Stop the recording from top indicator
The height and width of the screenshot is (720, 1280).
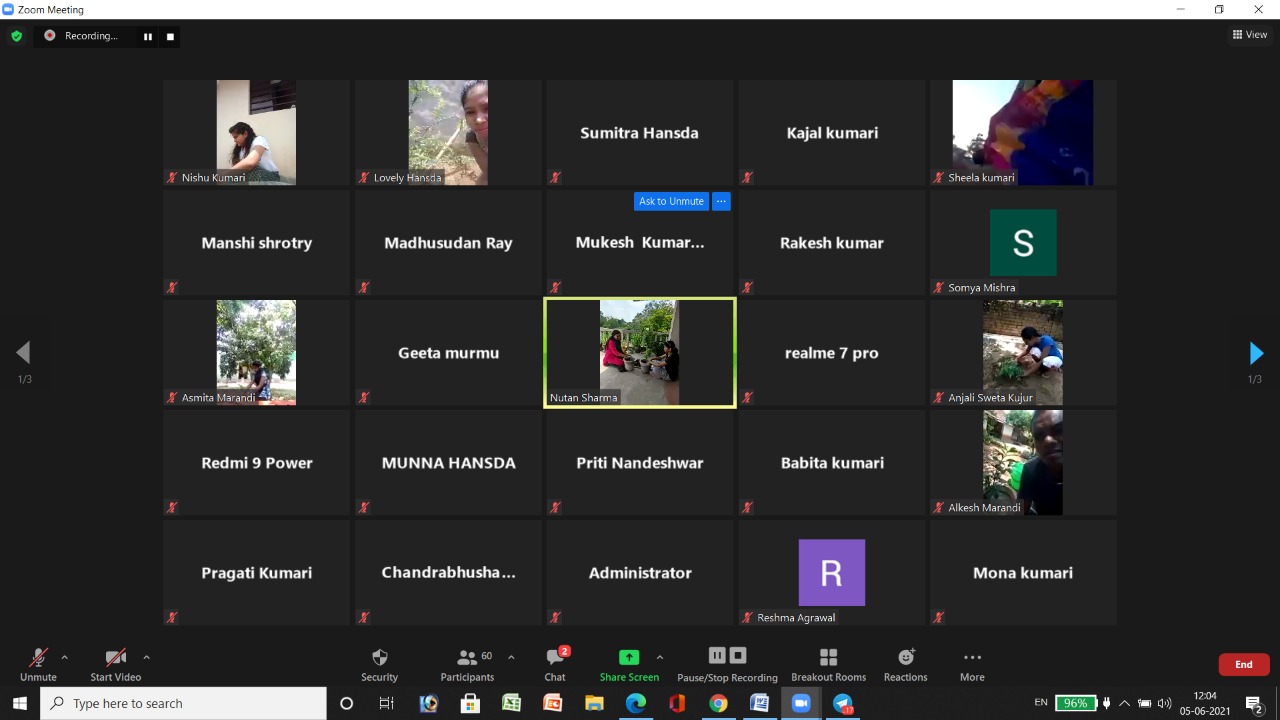coord(170,37)
